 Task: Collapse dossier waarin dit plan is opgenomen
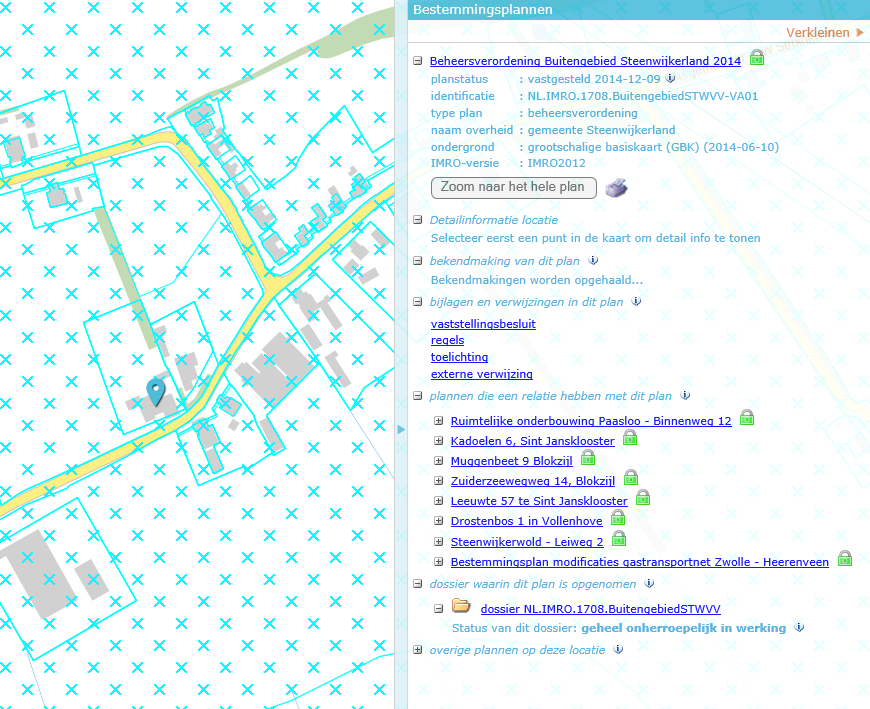pos(418,584)
